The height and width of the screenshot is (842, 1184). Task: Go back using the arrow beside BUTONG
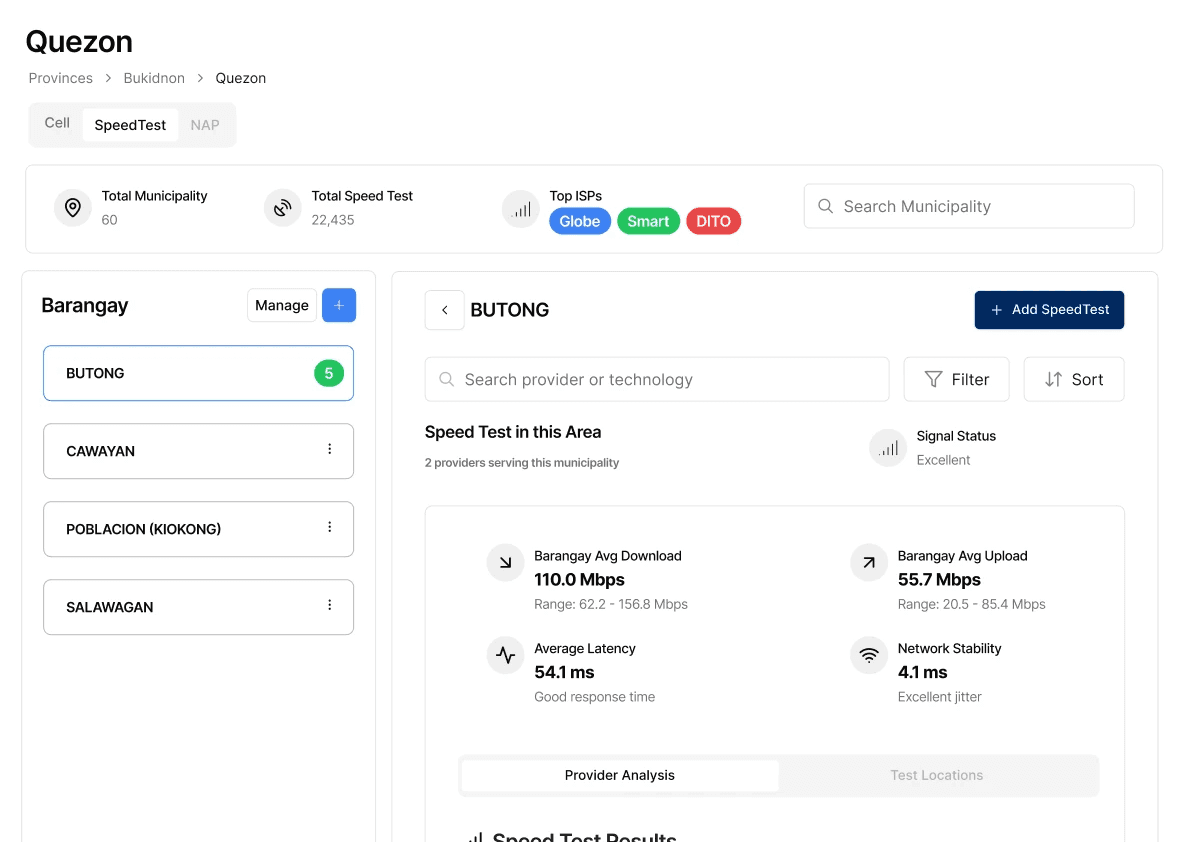(x=445, y=310)
